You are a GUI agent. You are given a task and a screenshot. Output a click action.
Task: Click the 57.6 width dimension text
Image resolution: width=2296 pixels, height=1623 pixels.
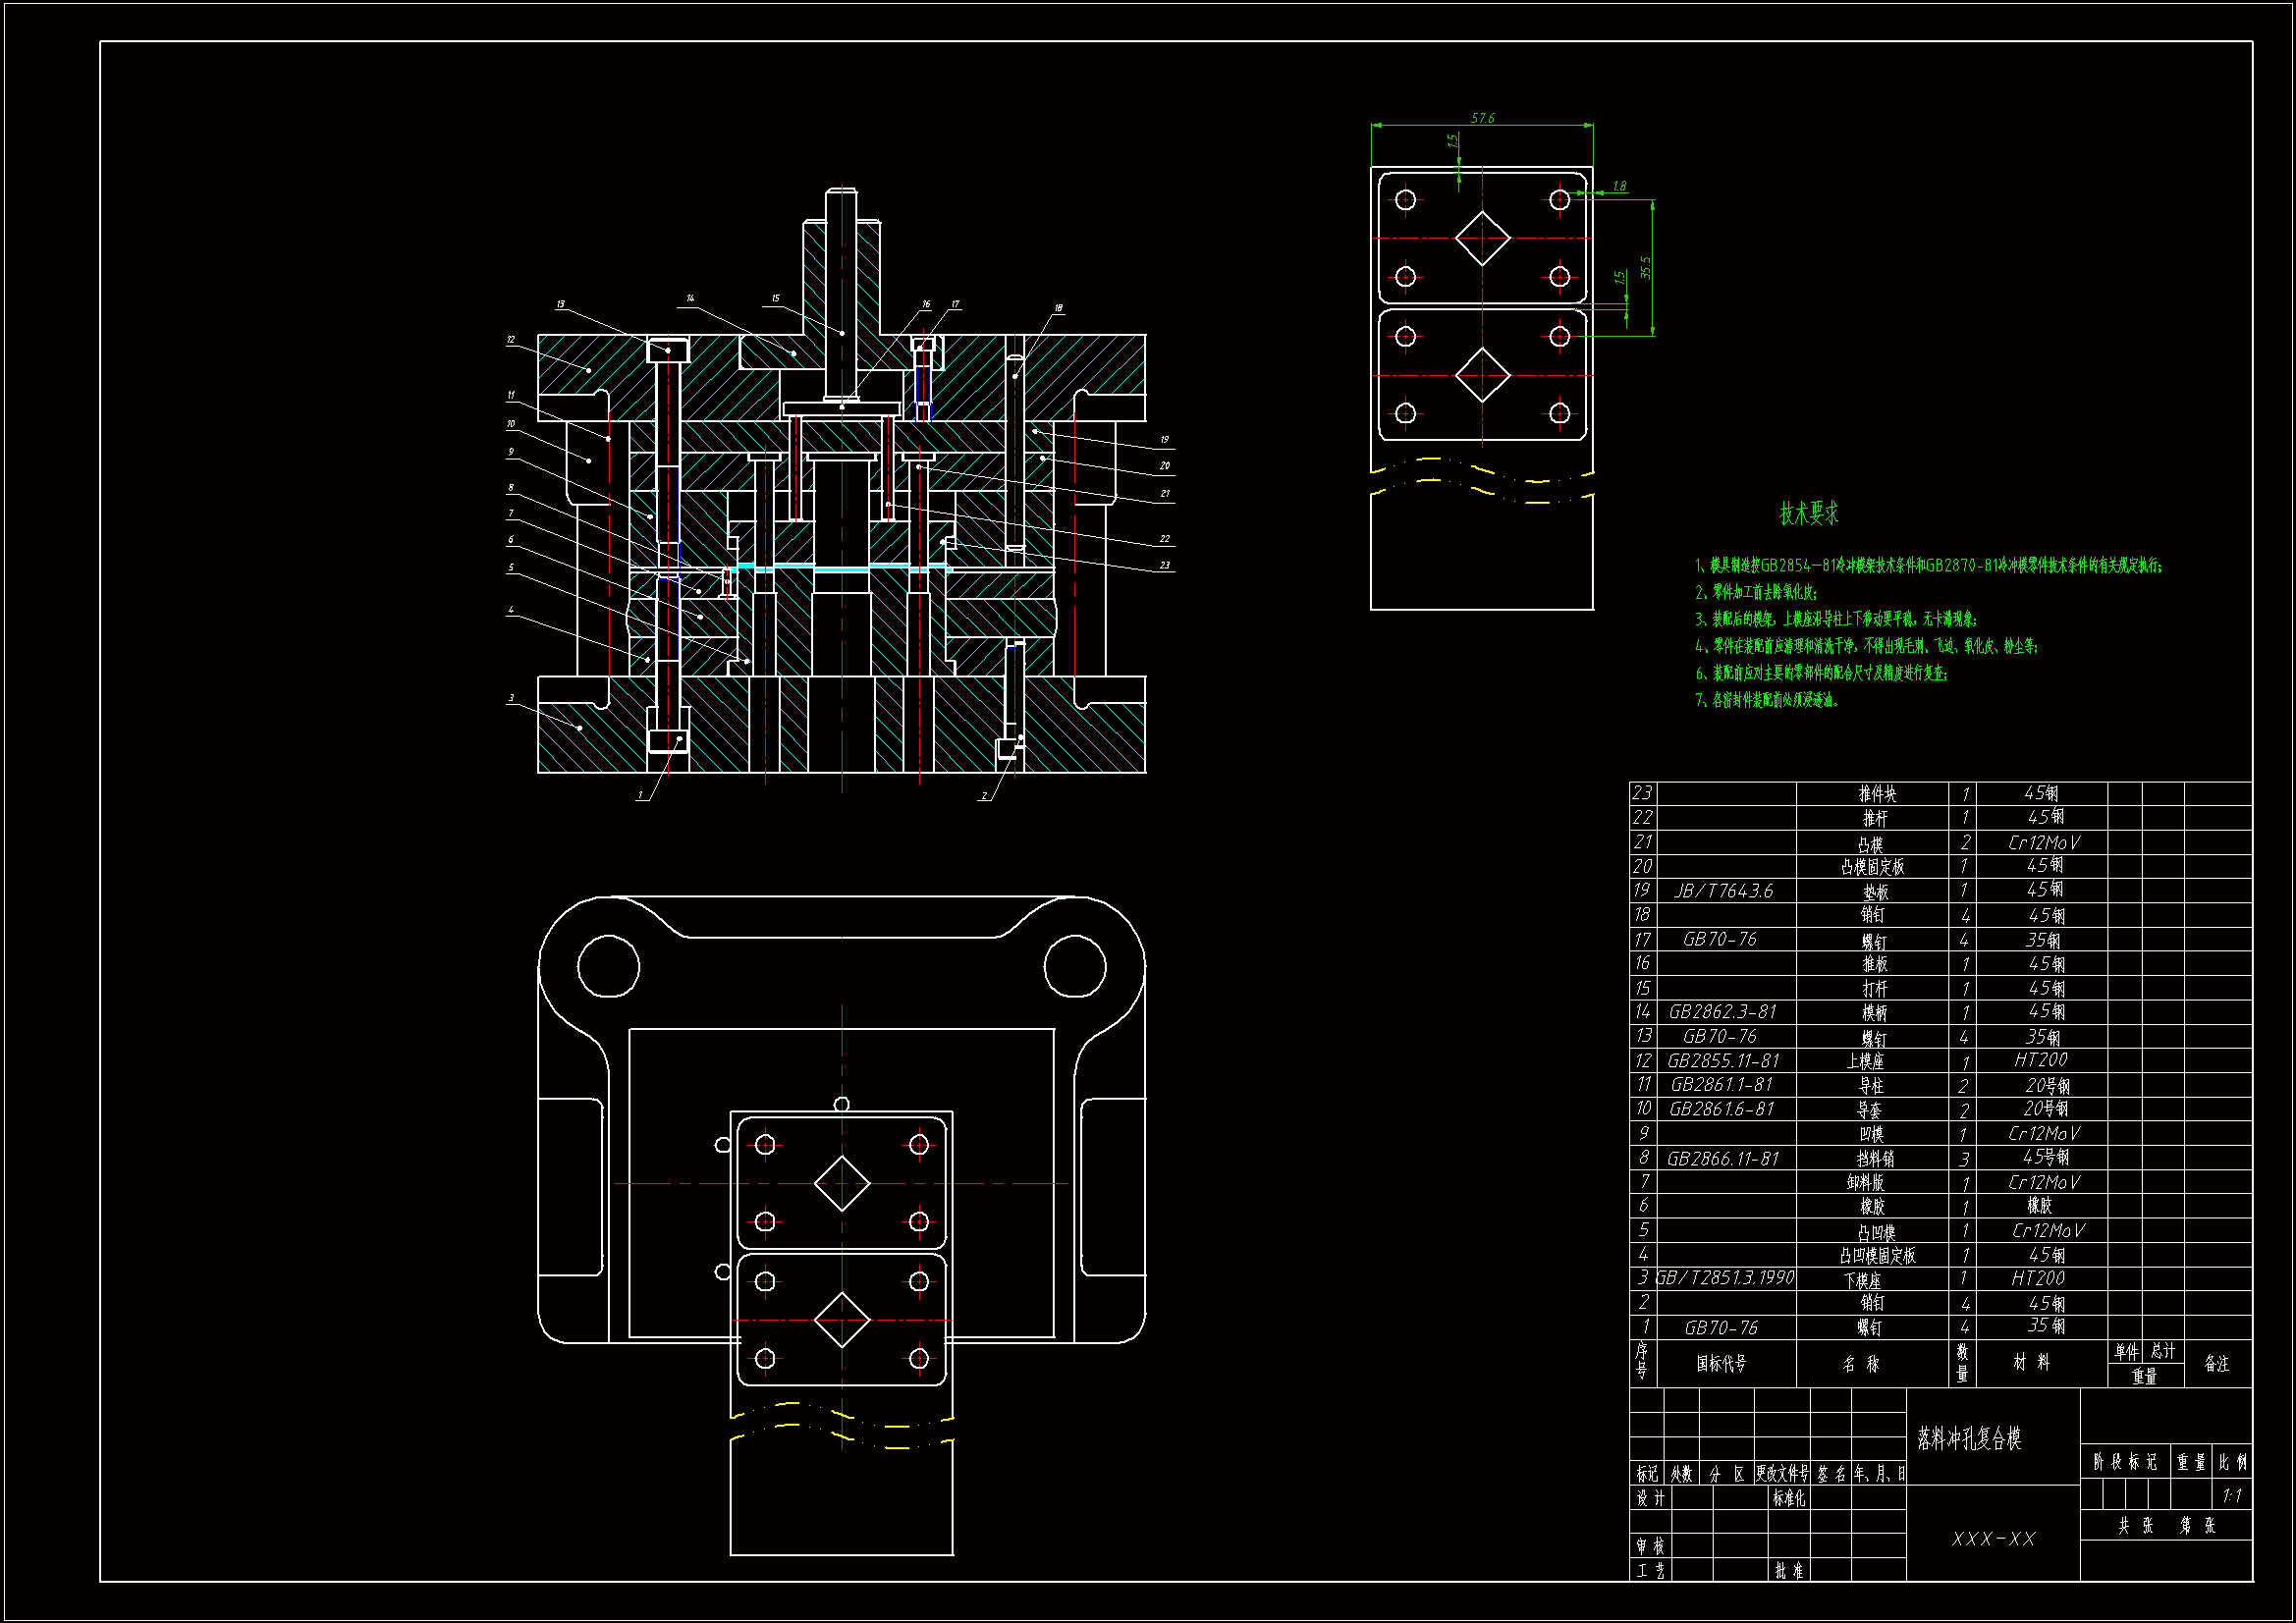pos(1482,118)
